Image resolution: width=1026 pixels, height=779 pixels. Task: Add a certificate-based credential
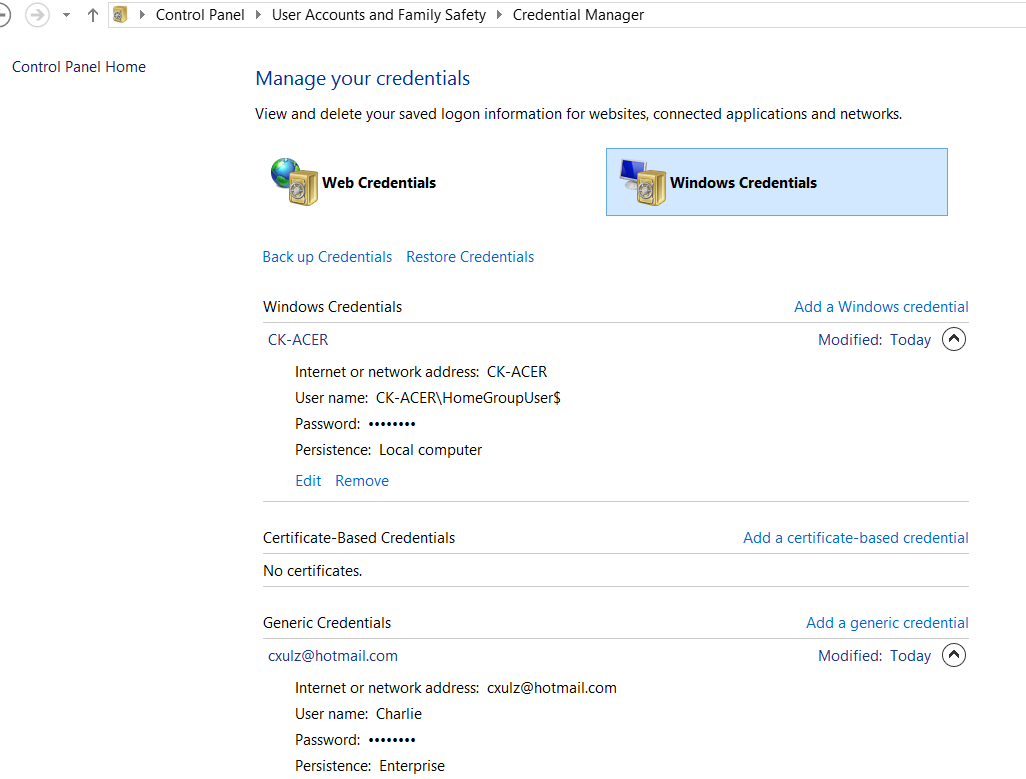855,538
